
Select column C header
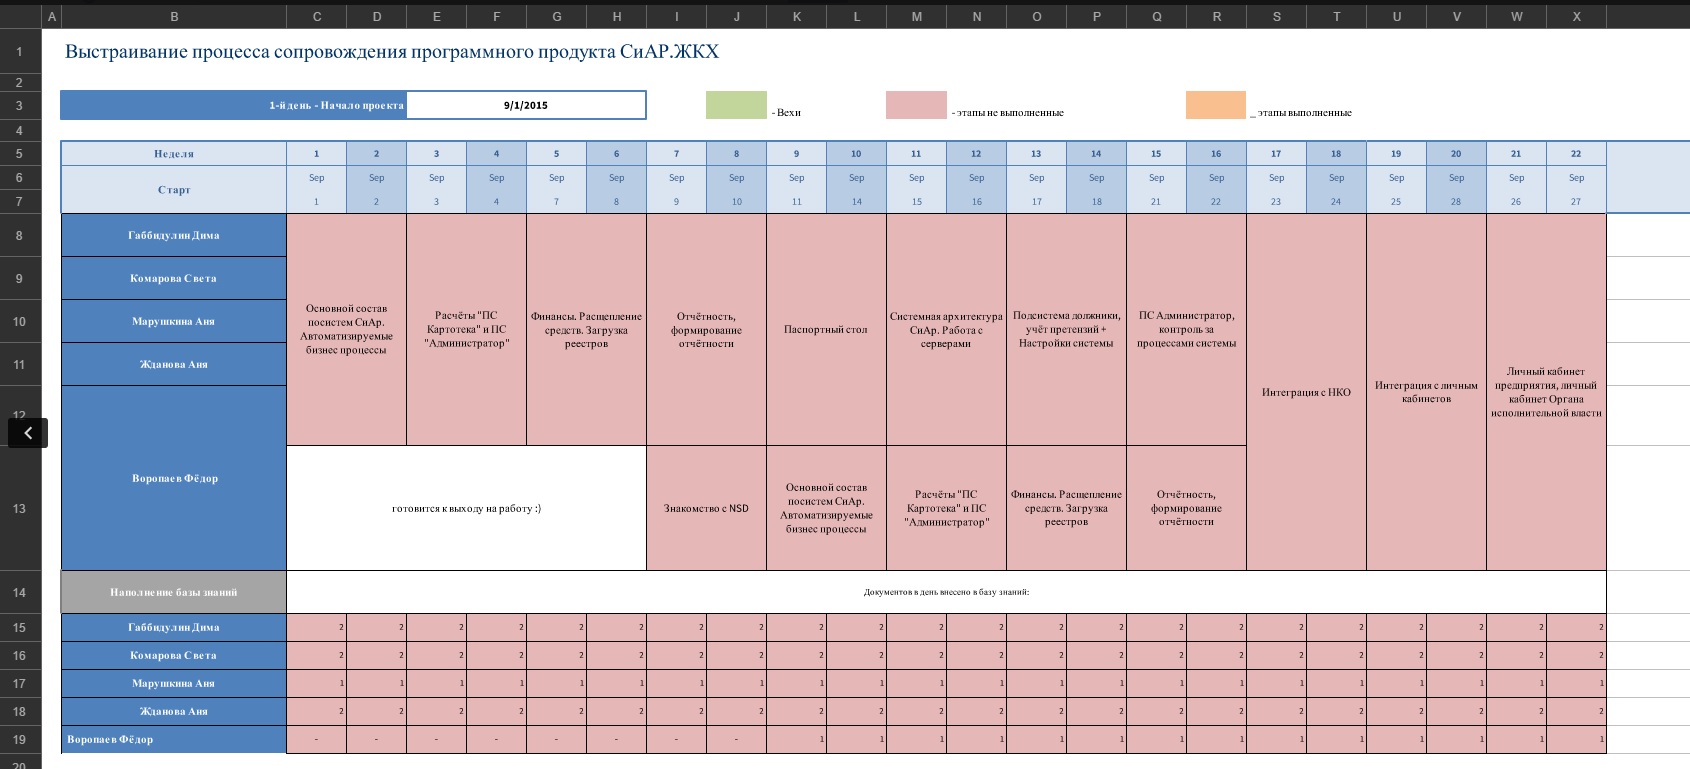317,16
